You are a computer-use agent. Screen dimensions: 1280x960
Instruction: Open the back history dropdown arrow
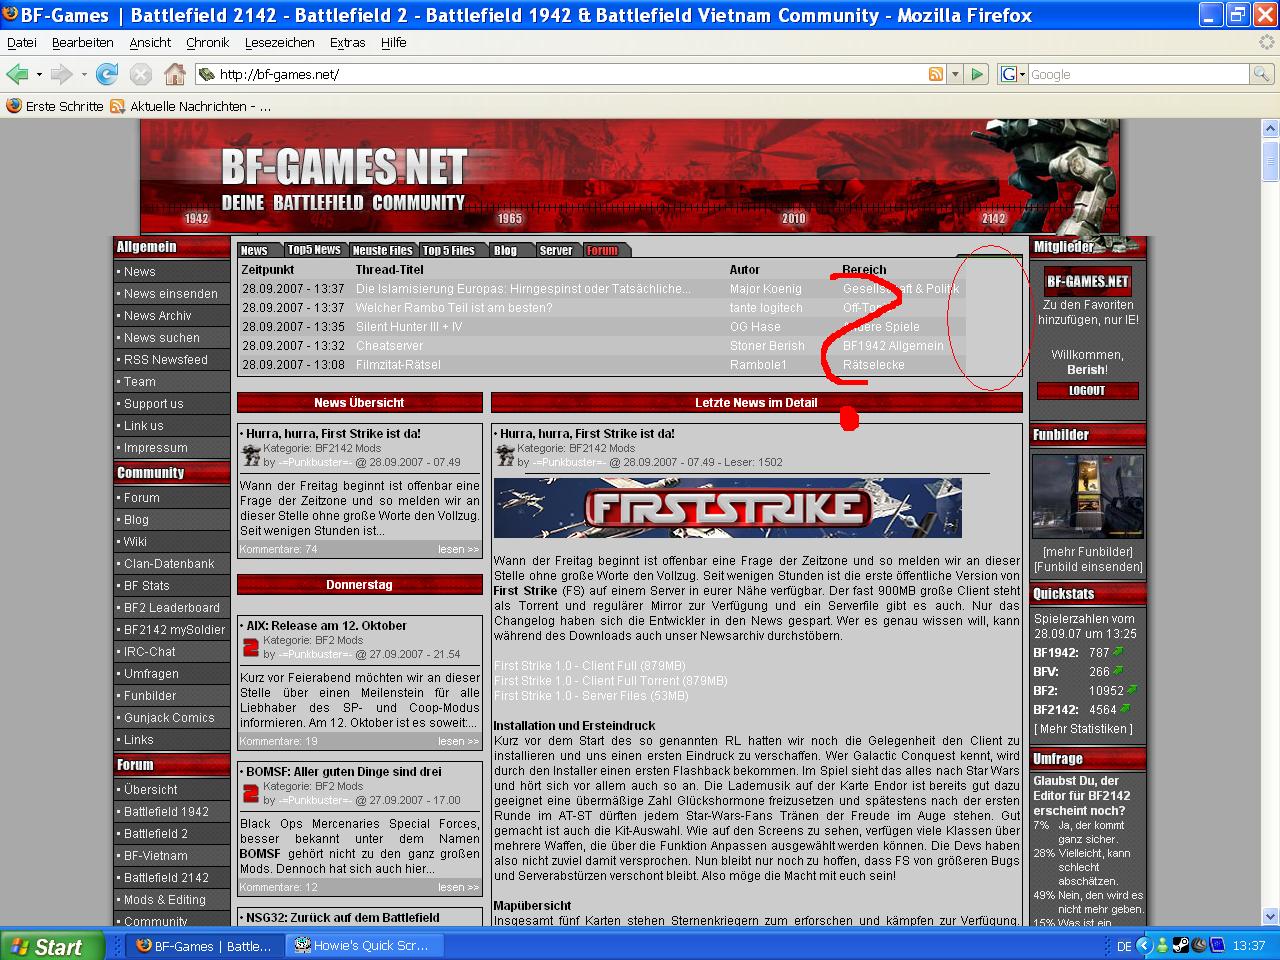tap(39, 74)
